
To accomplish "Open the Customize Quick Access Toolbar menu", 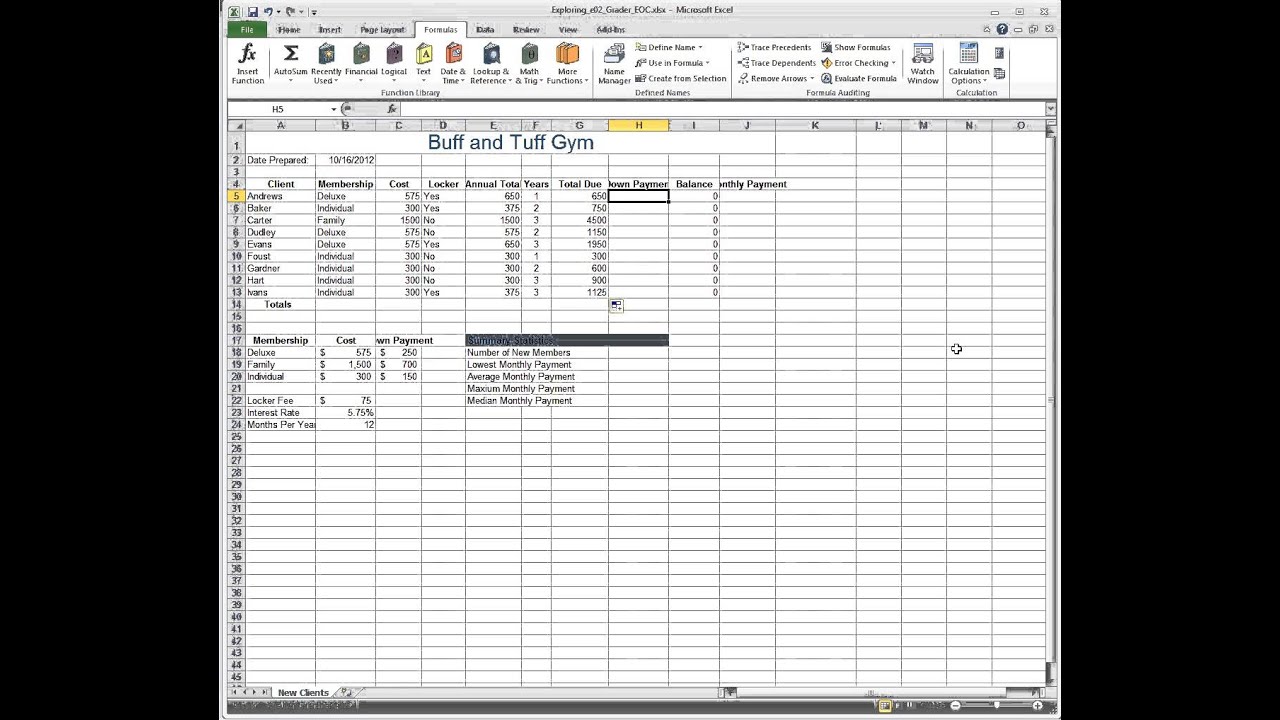I will [x=313, y=12].
